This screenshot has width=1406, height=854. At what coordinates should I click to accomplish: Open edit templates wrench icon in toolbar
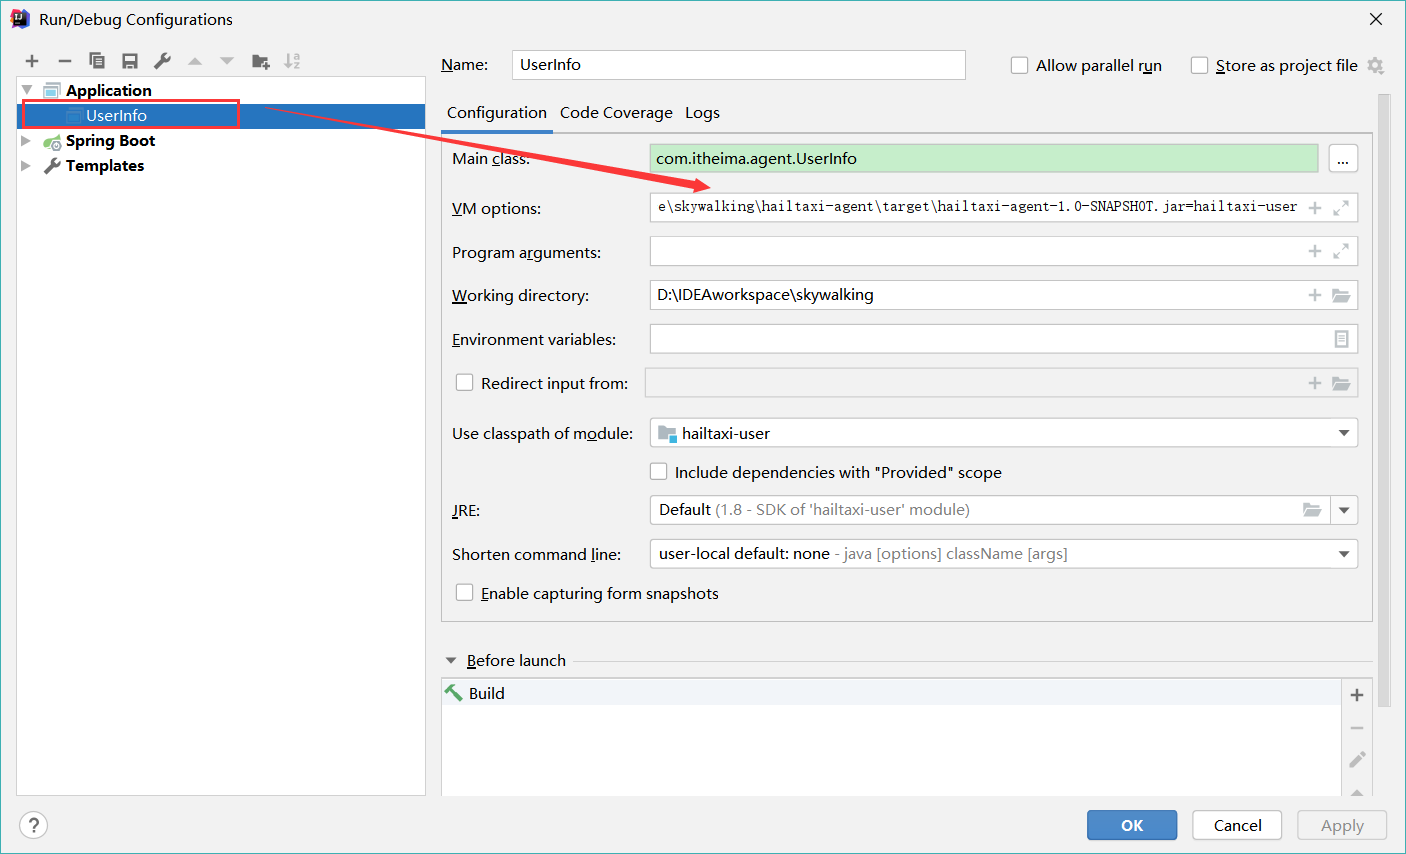coord(162,61)
